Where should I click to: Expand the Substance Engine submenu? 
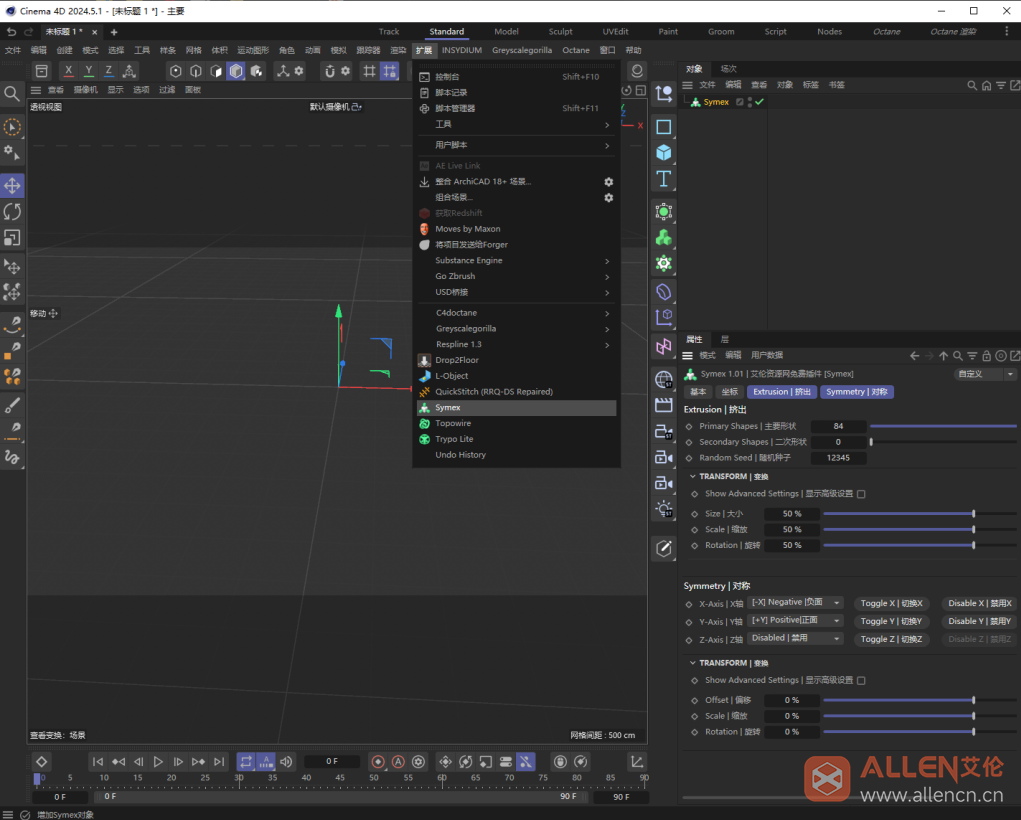tap(516, 261)
